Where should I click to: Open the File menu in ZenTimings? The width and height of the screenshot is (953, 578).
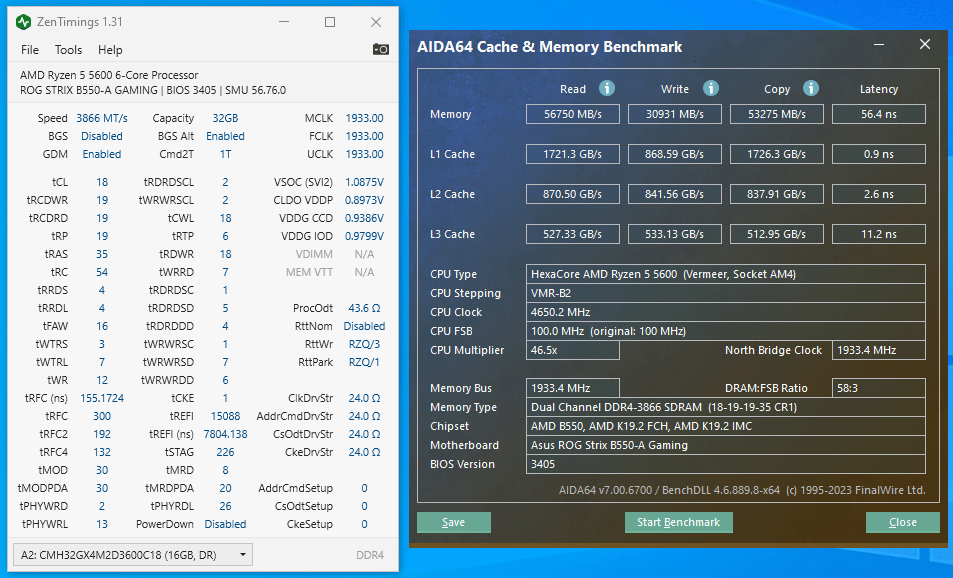[30, 50]
